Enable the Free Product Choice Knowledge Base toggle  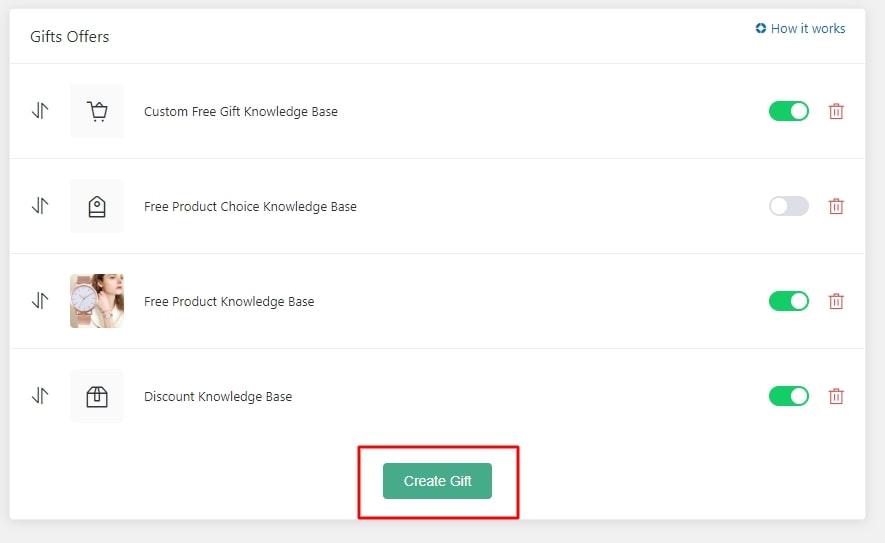tap(788, 206)
